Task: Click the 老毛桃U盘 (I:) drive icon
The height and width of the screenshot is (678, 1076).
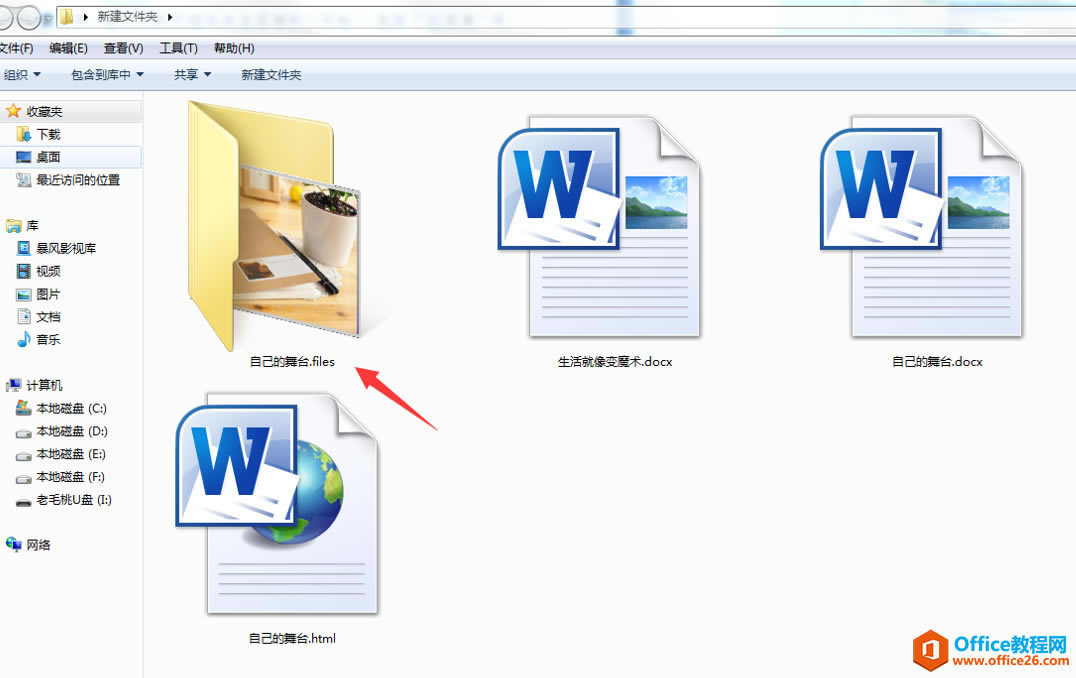Action: click(x=23, y=502)
